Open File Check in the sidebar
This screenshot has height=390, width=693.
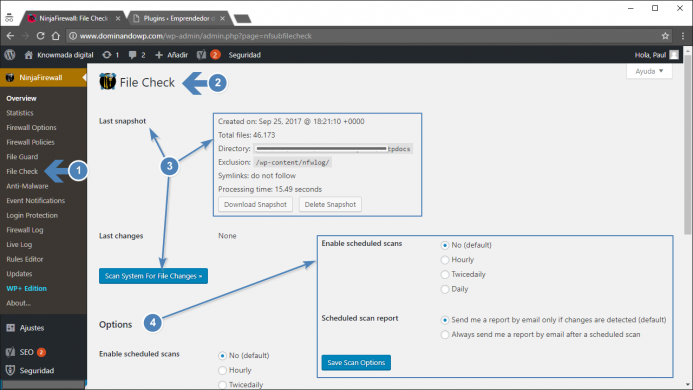pyautogui.click(x=22, y=171)
